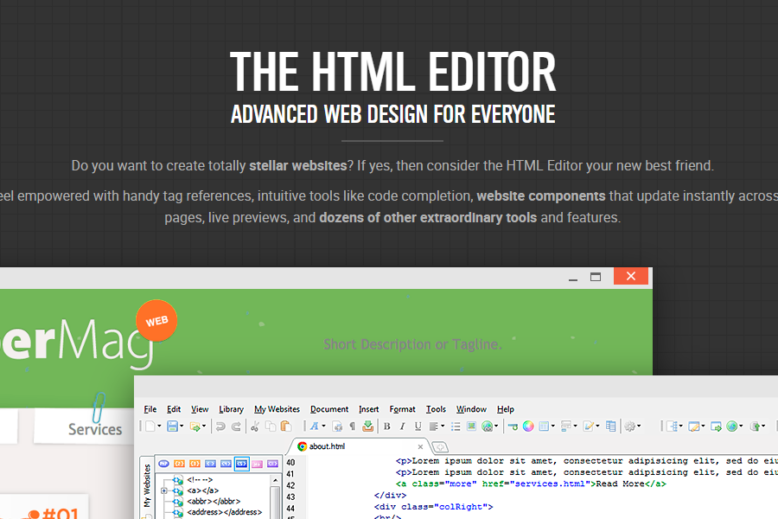778x519 pixels.
Task: Switch to the about.html editor tab
Action: 358,446
